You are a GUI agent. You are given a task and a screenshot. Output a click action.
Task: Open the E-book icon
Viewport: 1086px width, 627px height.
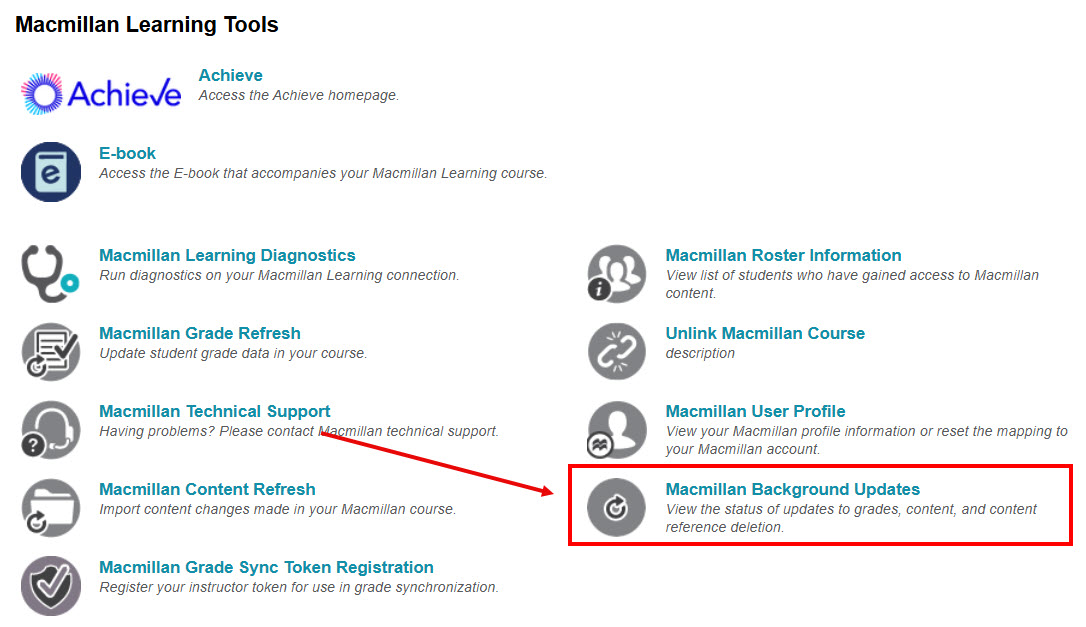coord(50,172)
